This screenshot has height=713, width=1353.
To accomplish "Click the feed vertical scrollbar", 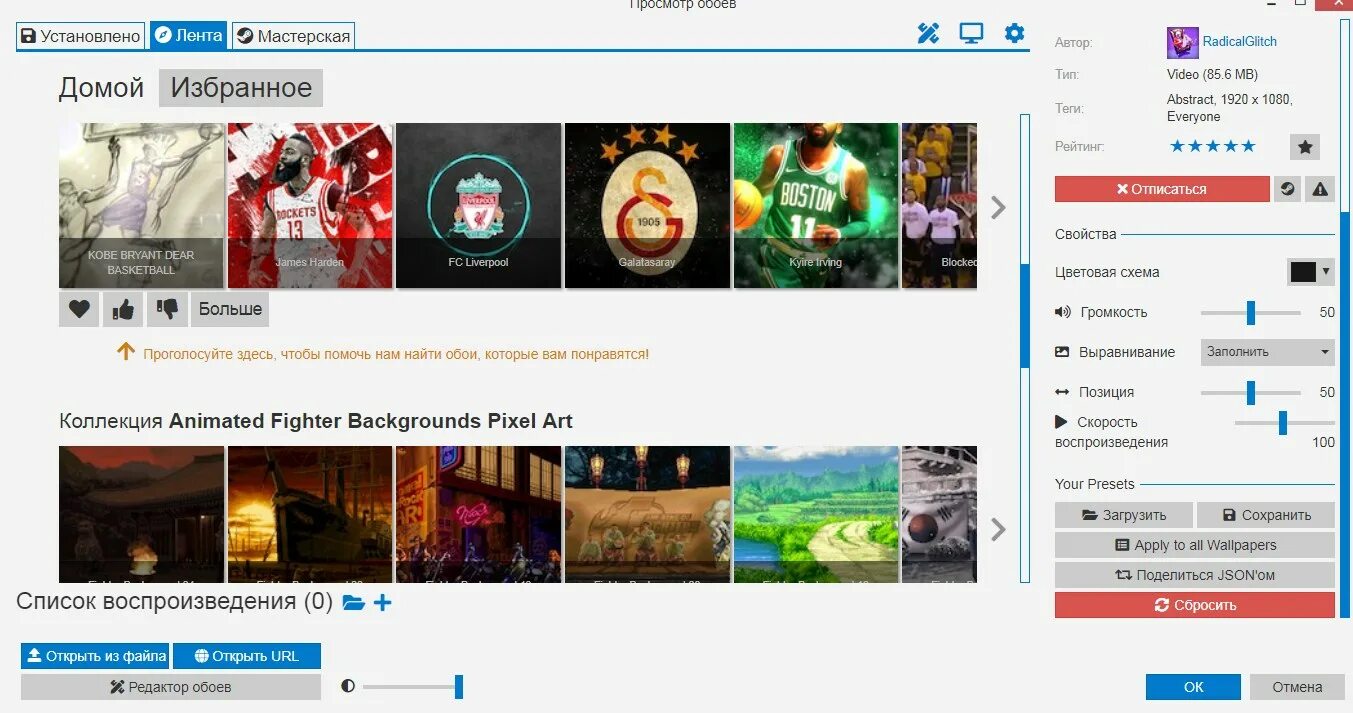I will [x=1024, y=348].
